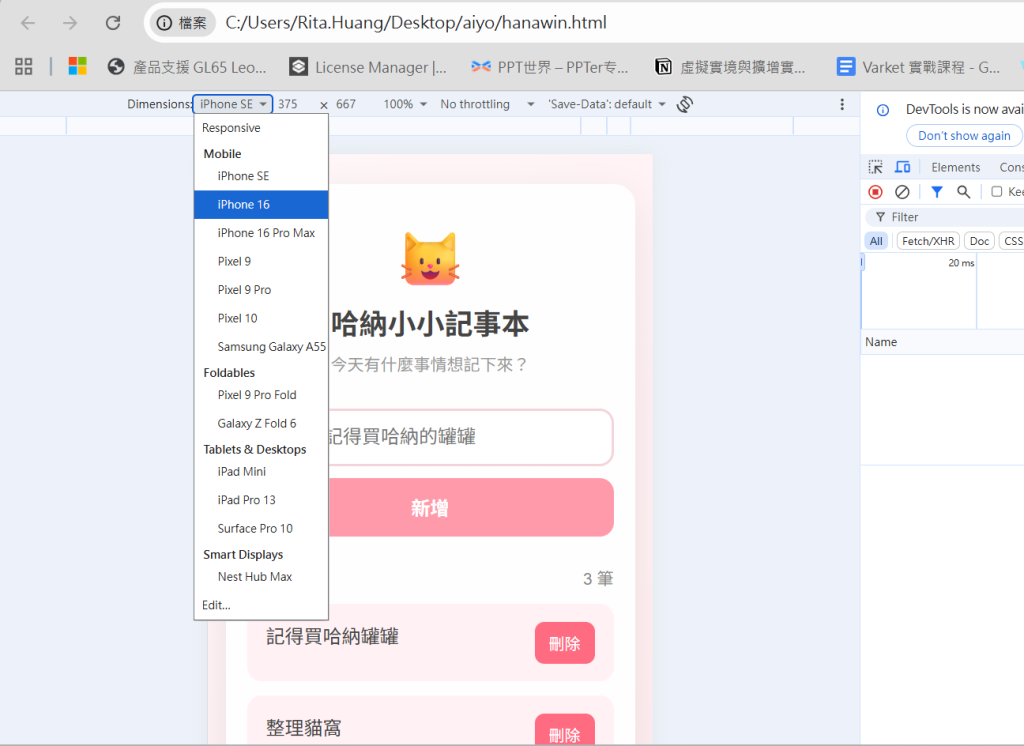1024x746 pixels.
Task: Open device toolbar more options menu
Action: click(x=842, y=105)
